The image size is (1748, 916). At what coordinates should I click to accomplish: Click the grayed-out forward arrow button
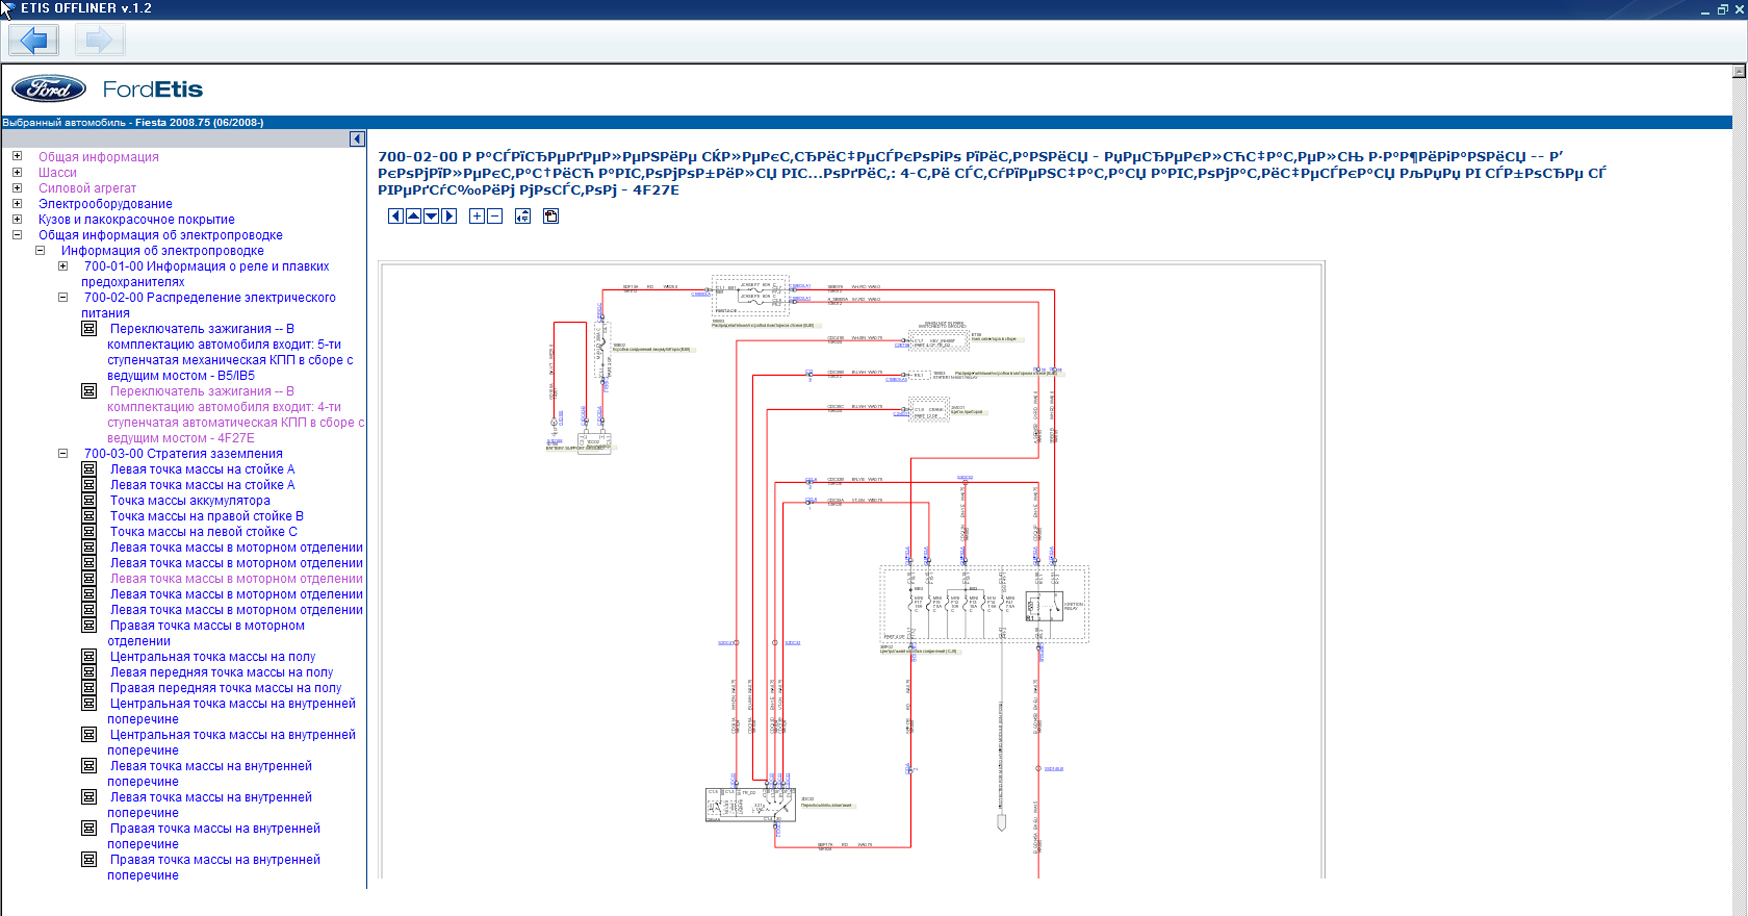coord(98,40)
